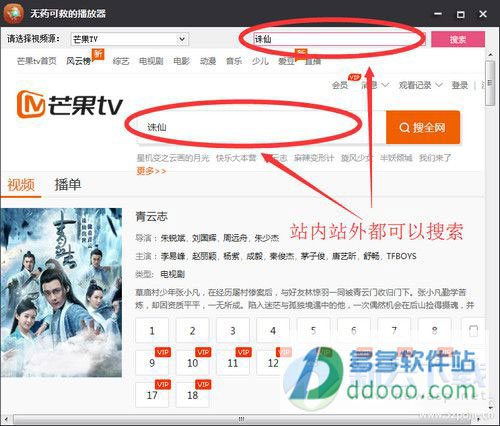Play episode 6

(x=354, y=330)
